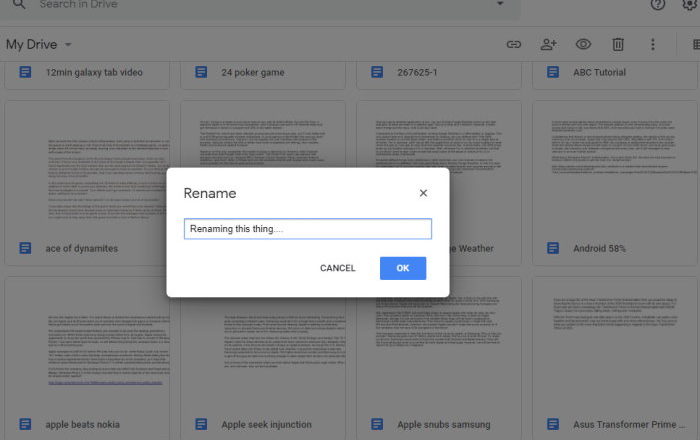Click doc icon beside apple beats nokia
The width and height of the screenshot is (700, 440).
25,424
